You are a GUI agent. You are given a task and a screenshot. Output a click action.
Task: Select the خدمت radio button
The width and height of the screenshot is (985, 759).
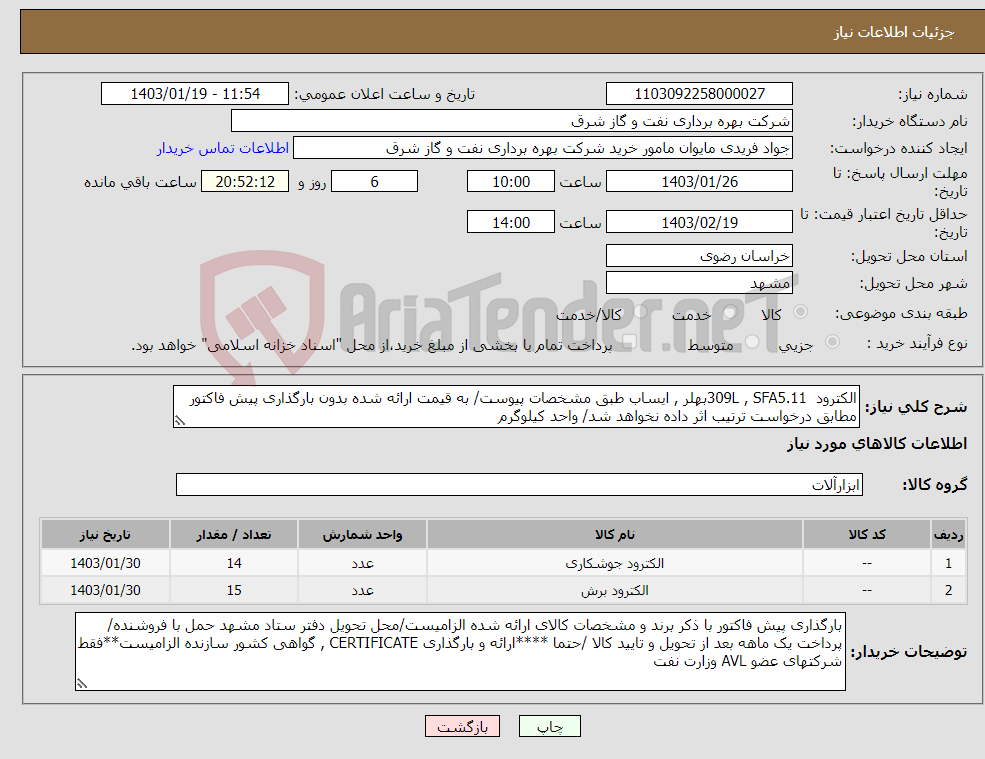pyautogui.click(x=730, y=312)
